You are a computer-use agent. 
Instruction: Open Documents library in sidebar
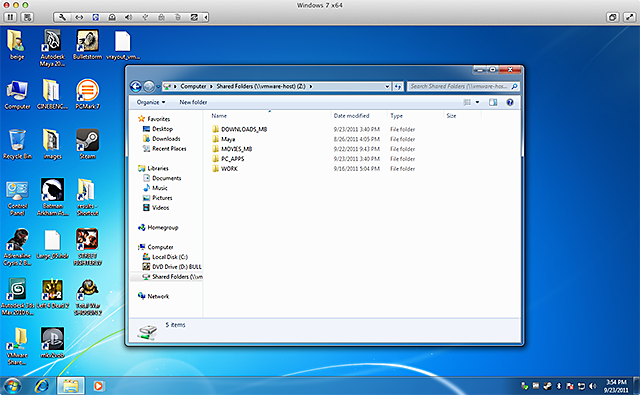coord(162,178)
